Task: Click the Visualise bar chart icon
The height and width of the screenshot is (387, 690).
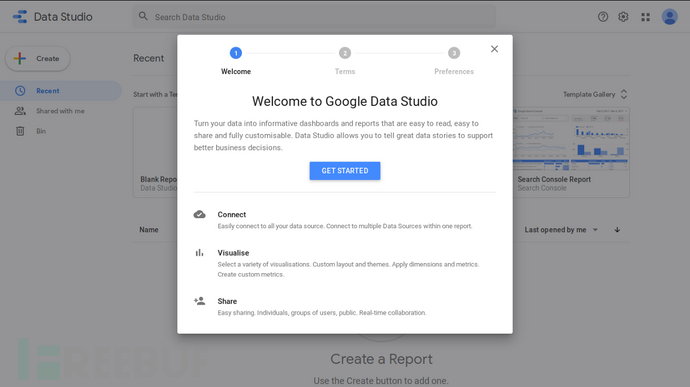Action: pyautogui.click(x=199, y=253)
